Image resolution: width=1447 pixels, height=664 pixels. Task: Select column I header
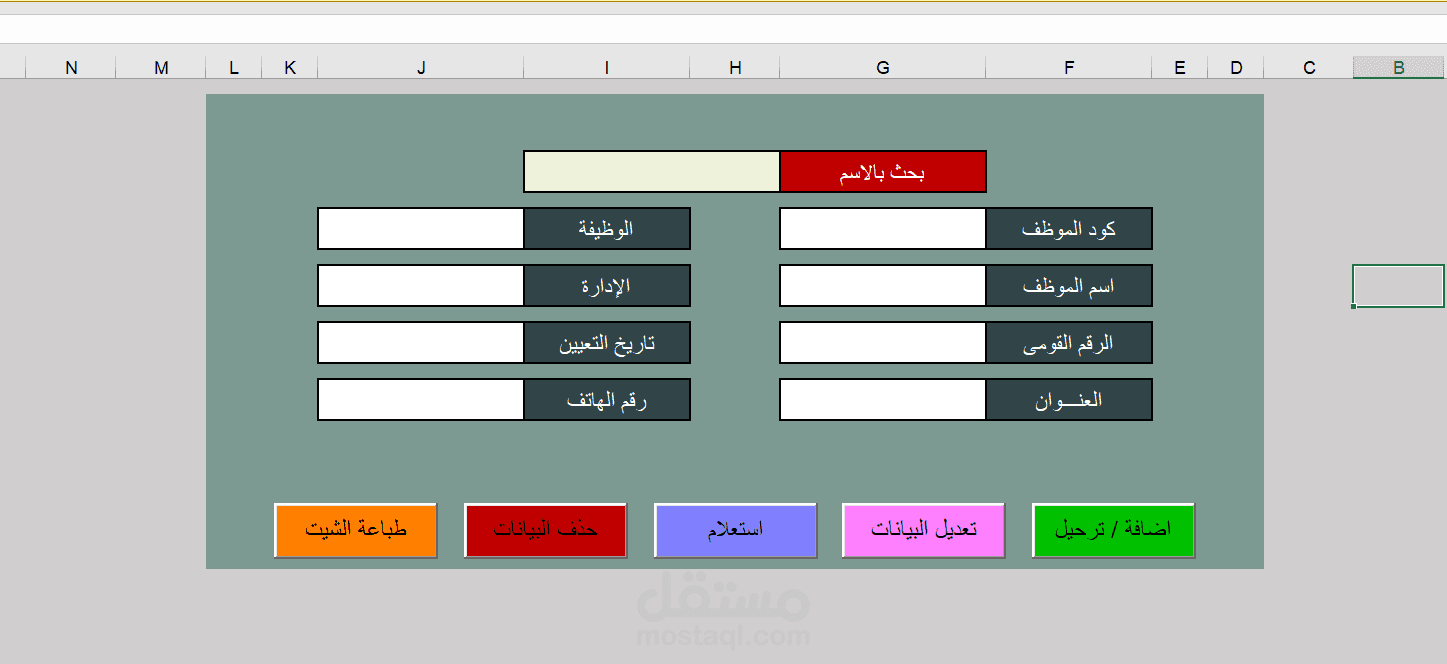[607, 67]
